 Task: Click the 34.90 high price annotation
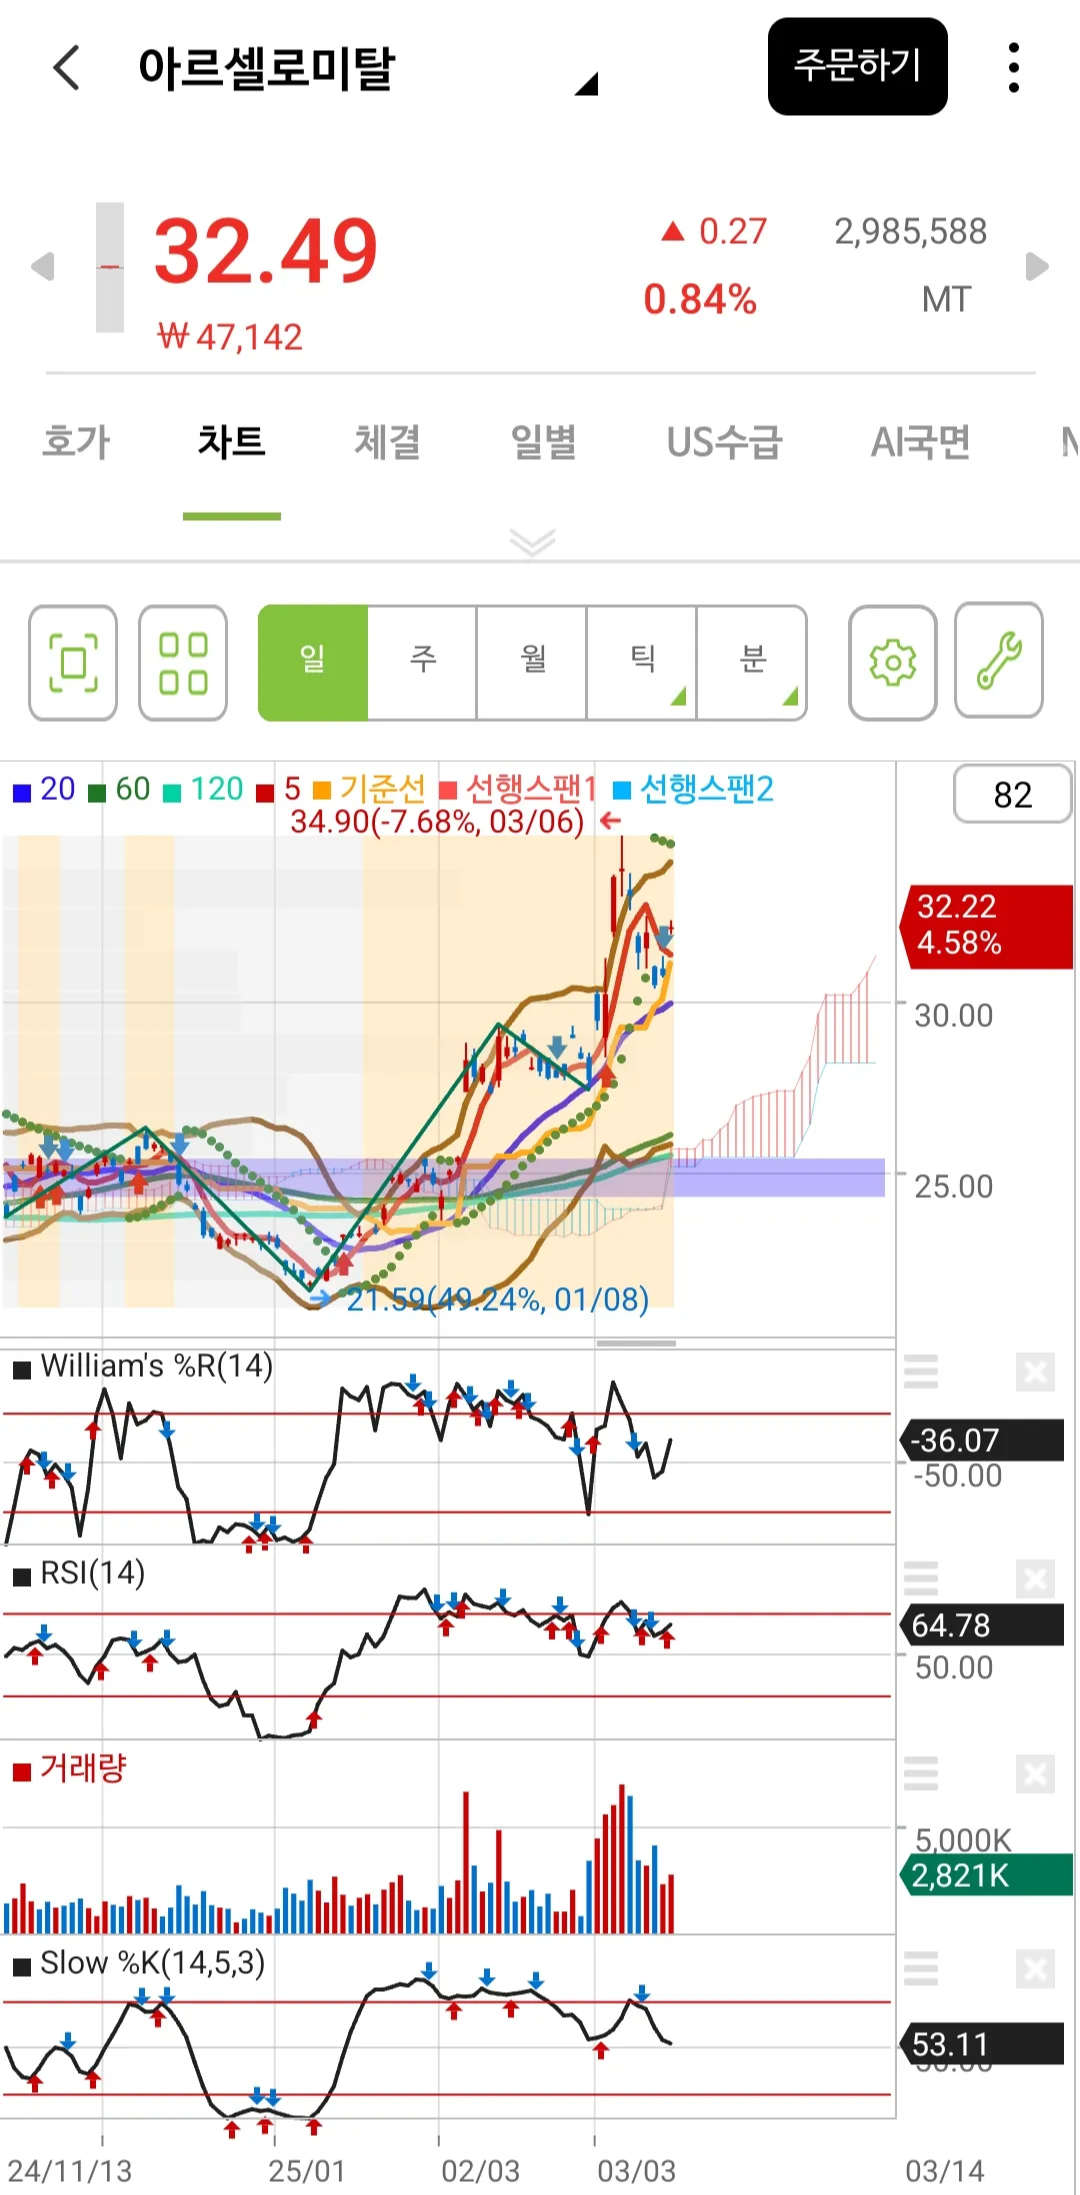437,822
